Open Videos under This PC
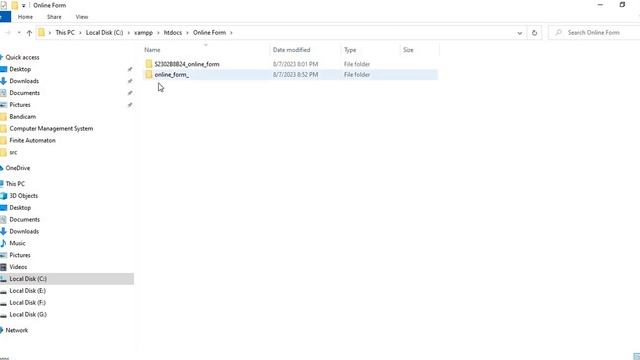The height and width of the screenshot is (360, 640). click(x=18, y=267)
